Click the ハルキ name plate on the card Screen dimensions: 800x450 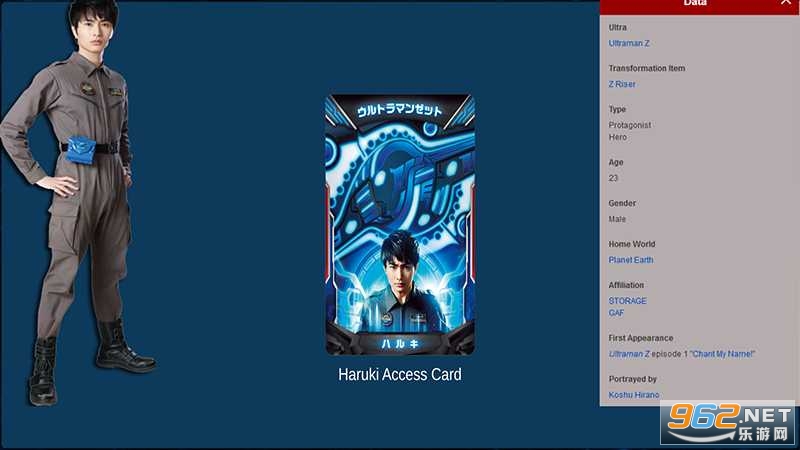click(399, 343)
